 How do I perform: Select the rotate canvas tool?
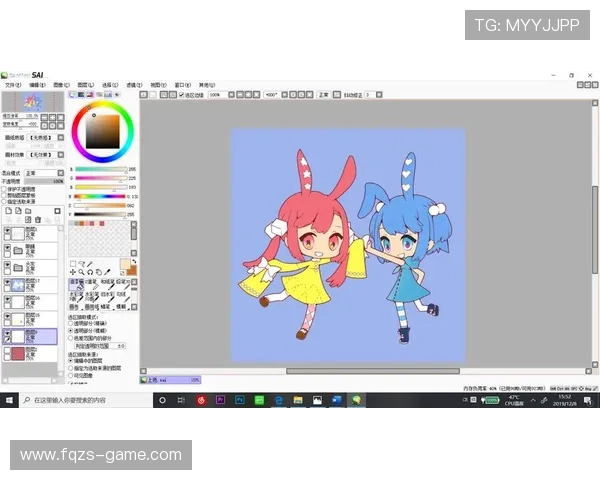tap(90, 272)
